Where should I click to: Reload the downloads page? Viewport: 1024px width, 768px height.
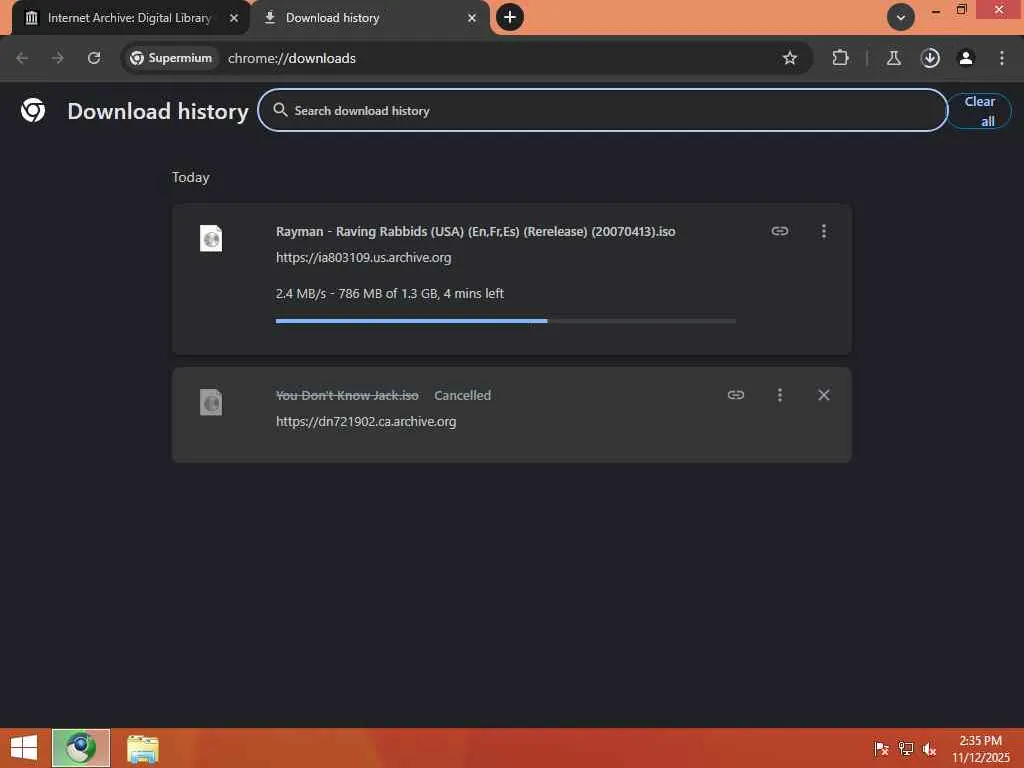click(x=94, y=58)
